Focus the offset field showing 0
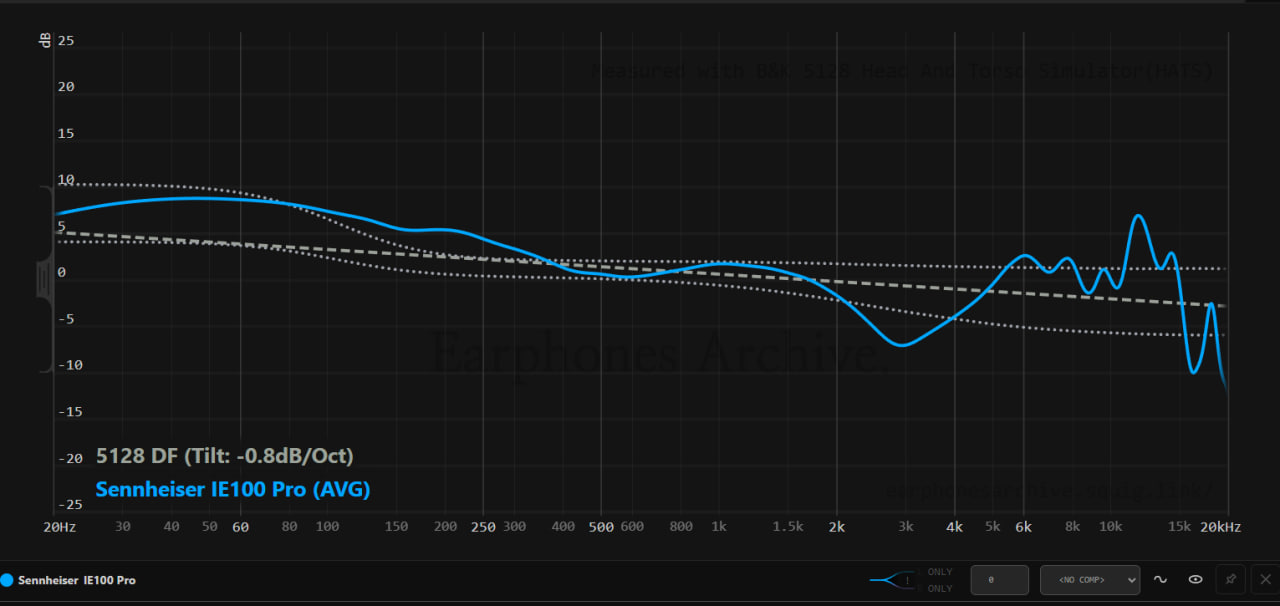 (999, 580)
